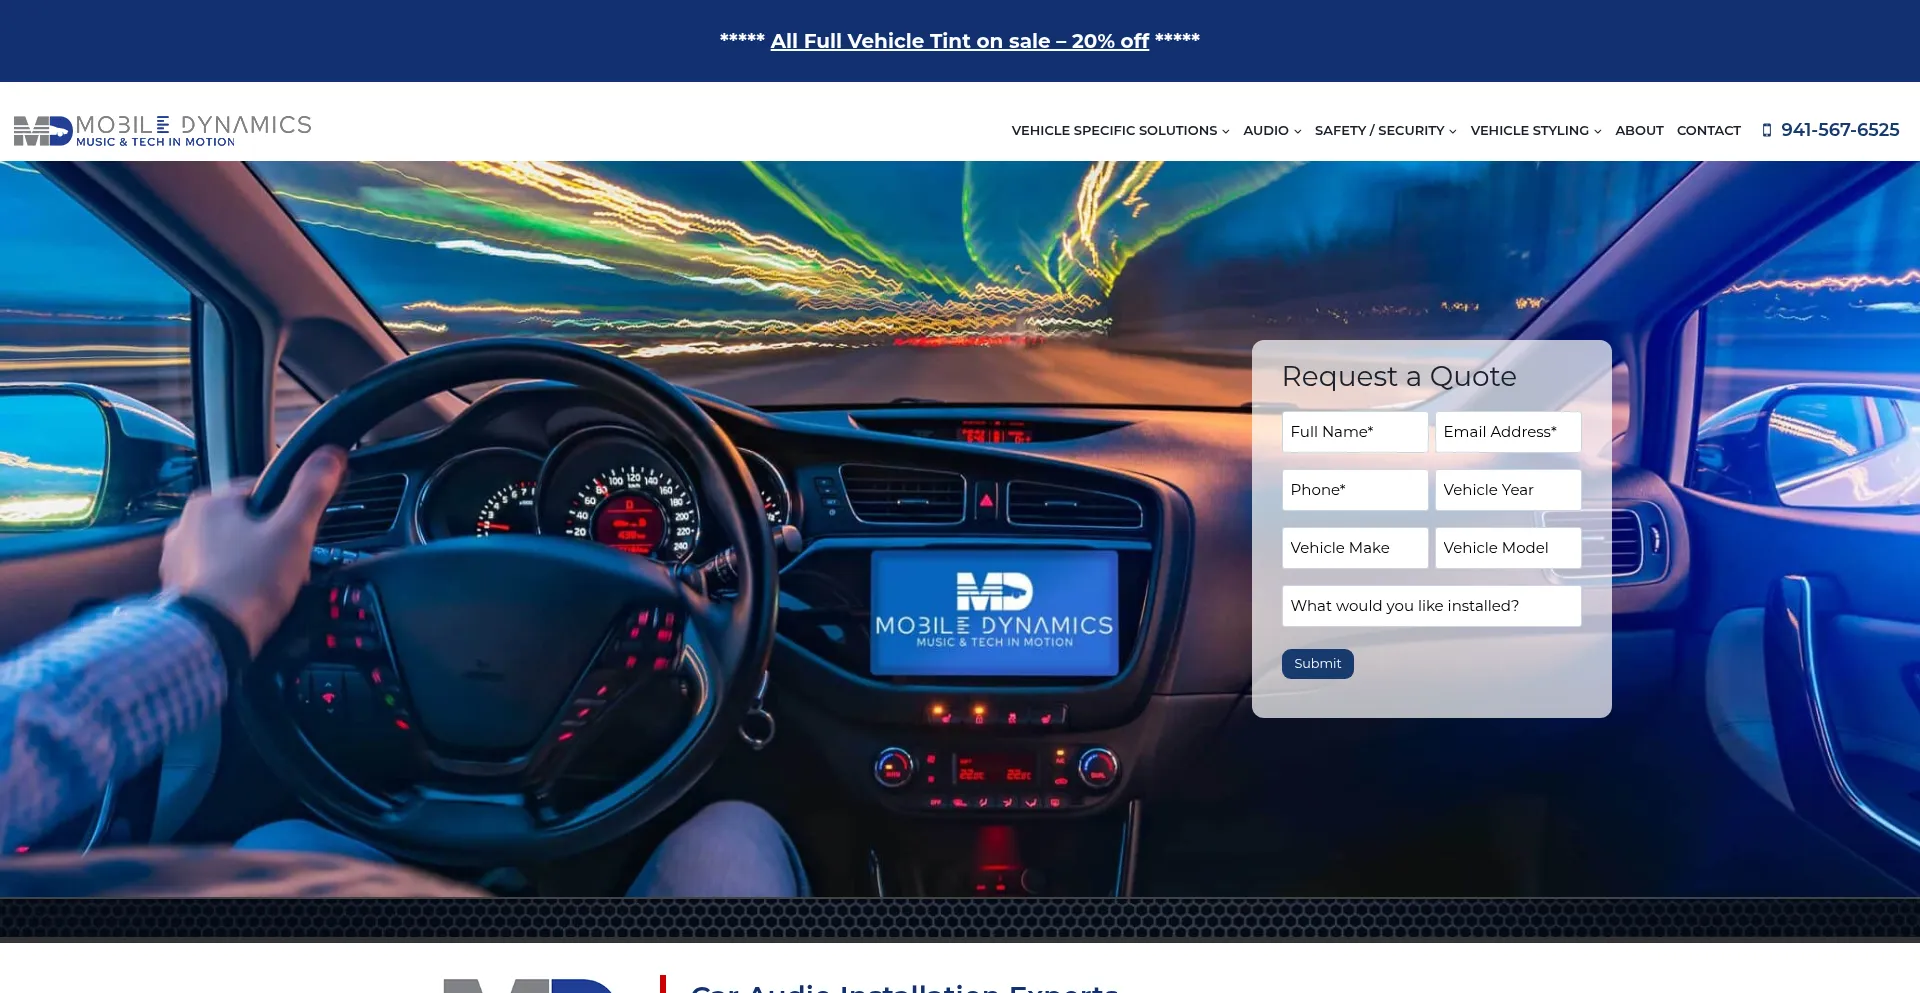Open the Safety / Security dropdown

(1385, 131)
